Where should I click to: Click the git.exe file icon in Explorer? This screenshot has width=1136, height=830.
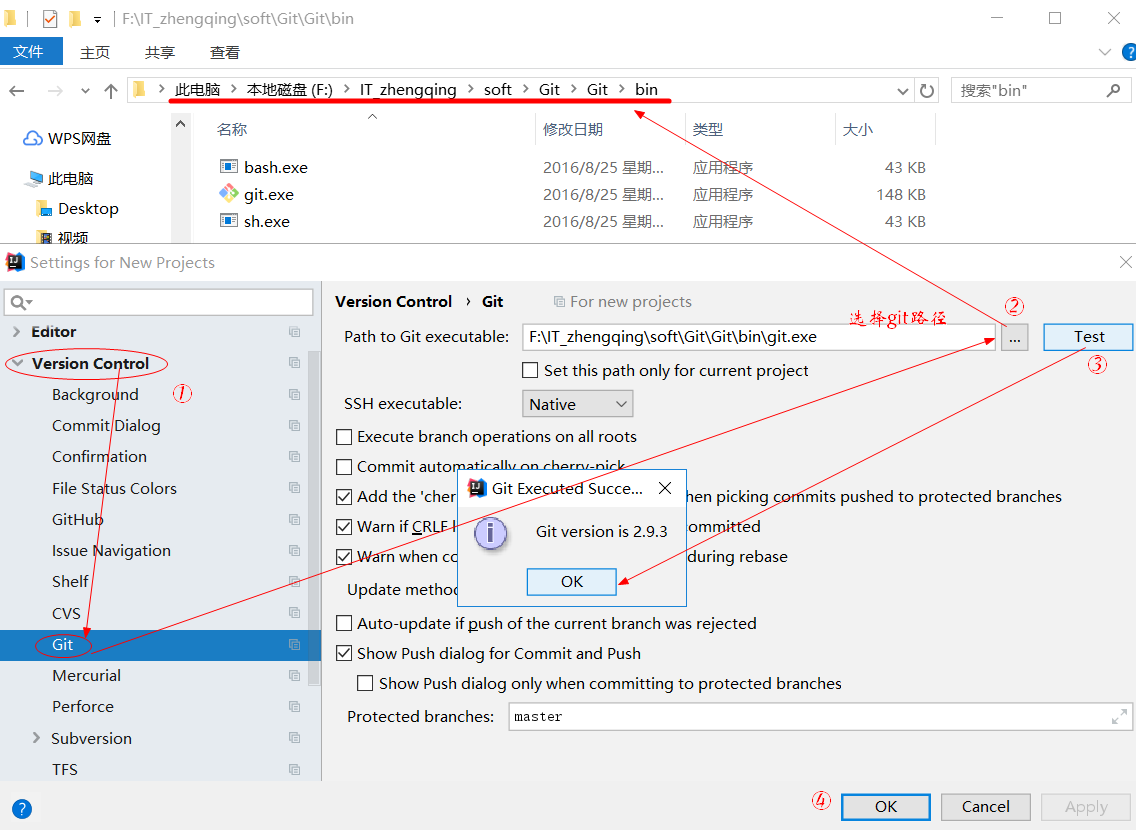(229, 193)
